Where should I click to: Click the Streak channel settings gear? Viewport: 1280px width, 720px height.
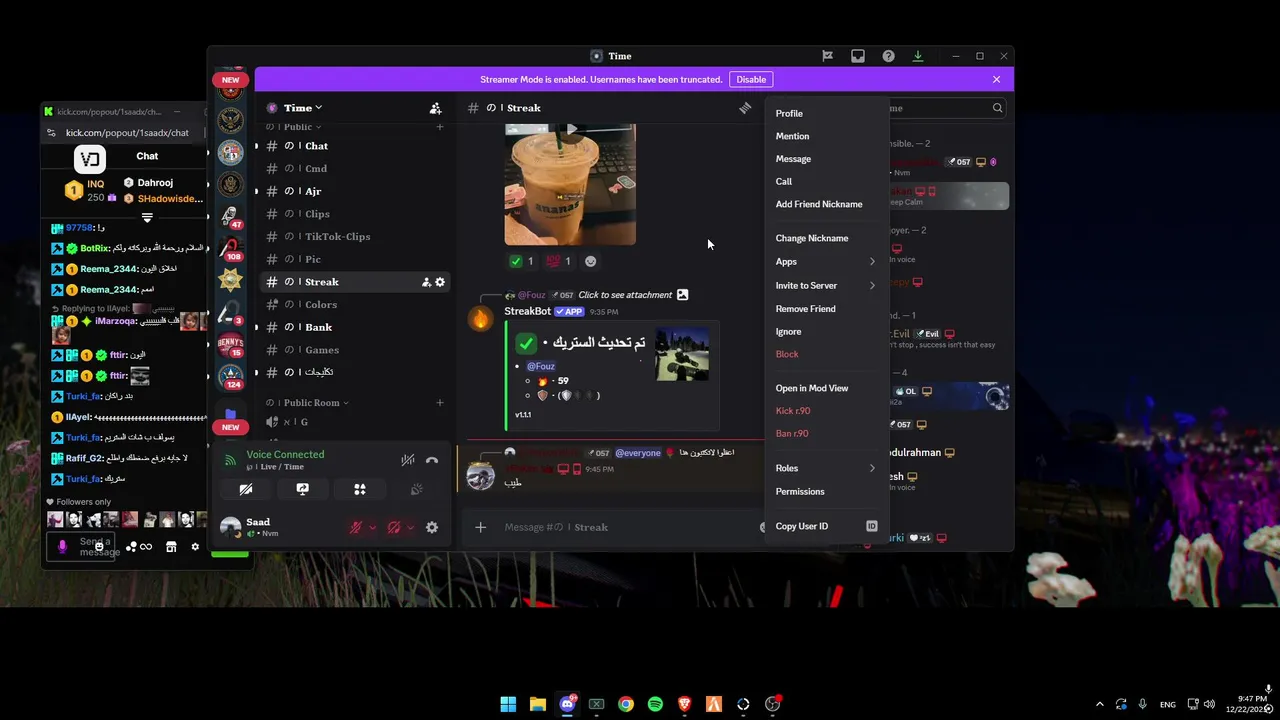(x=440, y=282)
